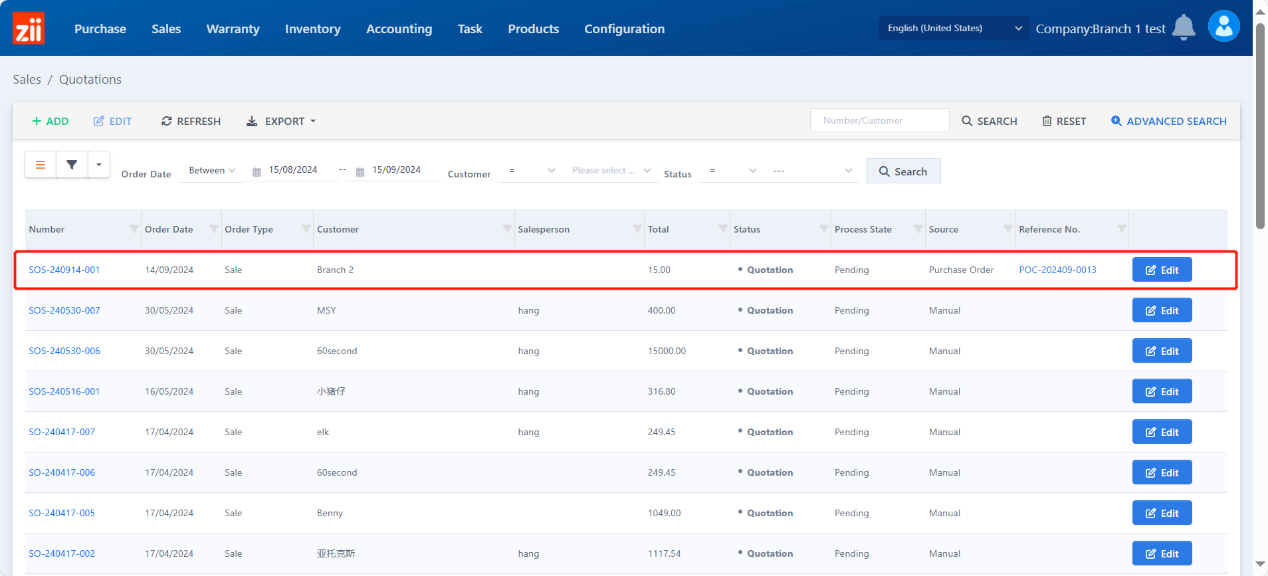Open the notification bell

[1184, 28]
